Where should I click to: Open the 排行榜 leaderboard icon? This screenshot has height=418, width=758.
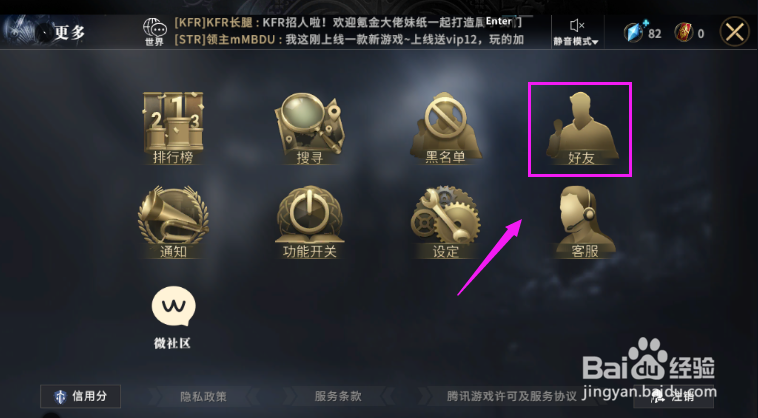click(173, 128)
